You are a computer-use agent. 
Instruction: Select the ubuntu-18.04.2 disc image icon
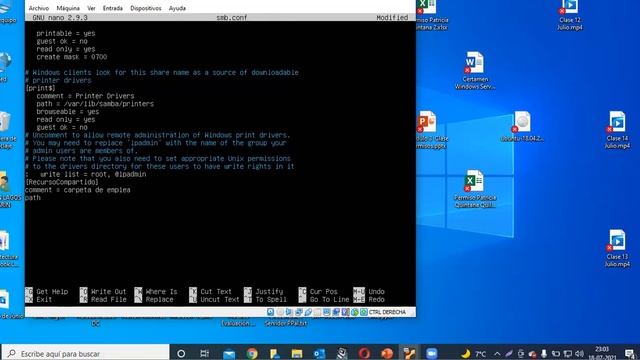click(522, 126)
